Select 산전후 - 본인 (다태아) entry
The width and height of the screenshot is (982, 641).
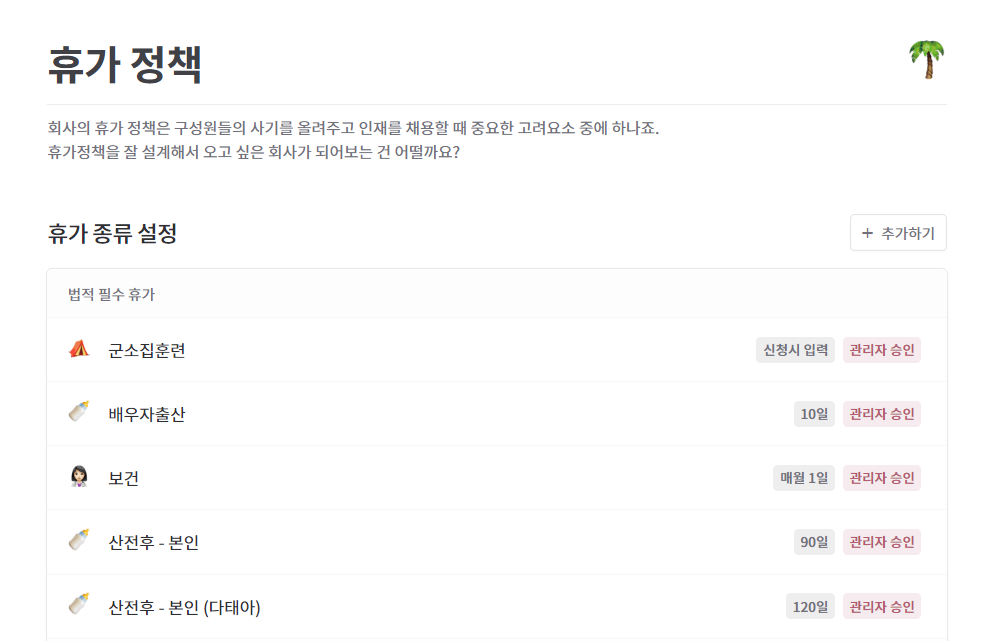(497, 607)
